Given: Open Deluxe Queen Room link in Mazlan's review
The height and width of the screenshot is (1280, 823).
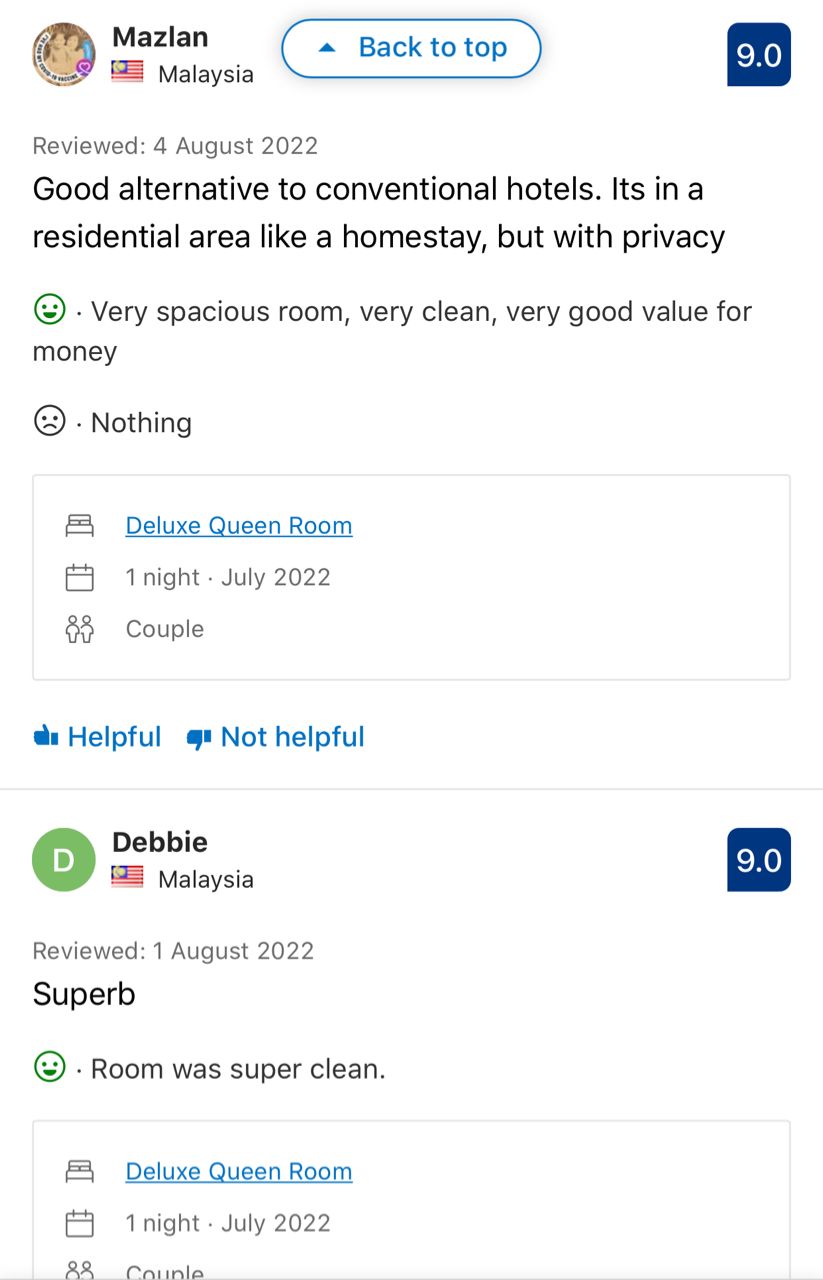Looking at the screenshot, I should pyautogui.click(x=239, y=526).
